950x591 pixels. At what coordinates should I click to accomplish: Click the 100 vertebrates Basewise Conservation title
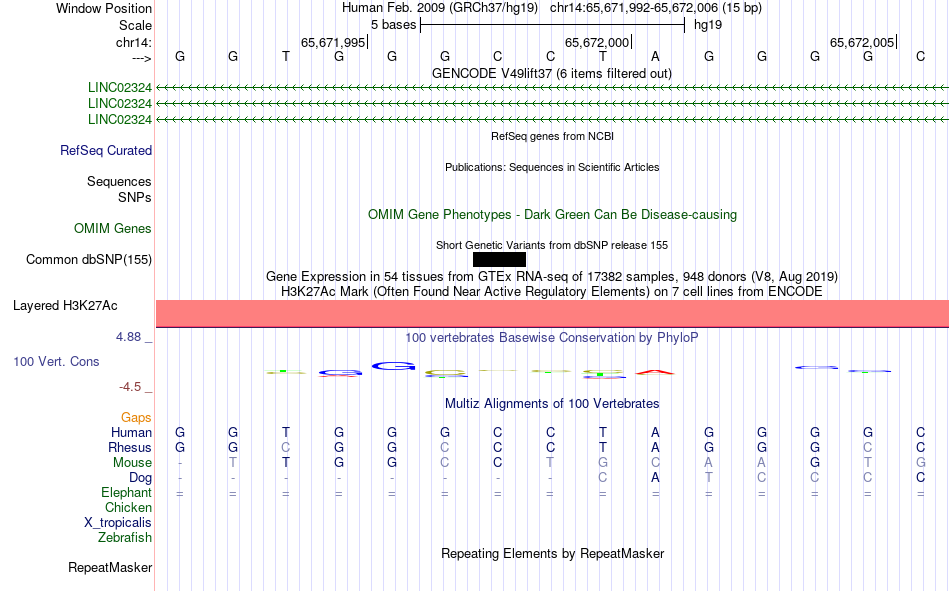pyautogui.click(x=551, y=338)
